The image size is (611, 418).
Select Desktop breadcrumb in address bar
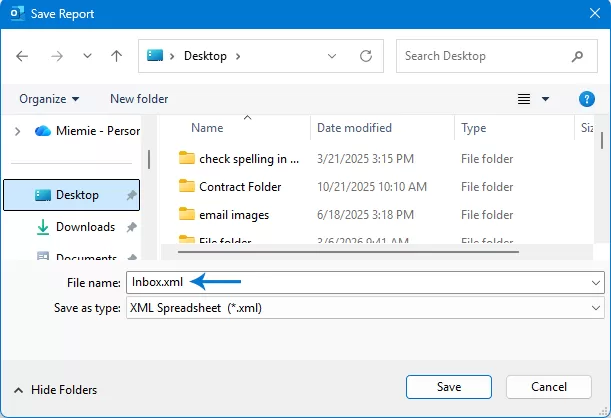click(205, 56)
